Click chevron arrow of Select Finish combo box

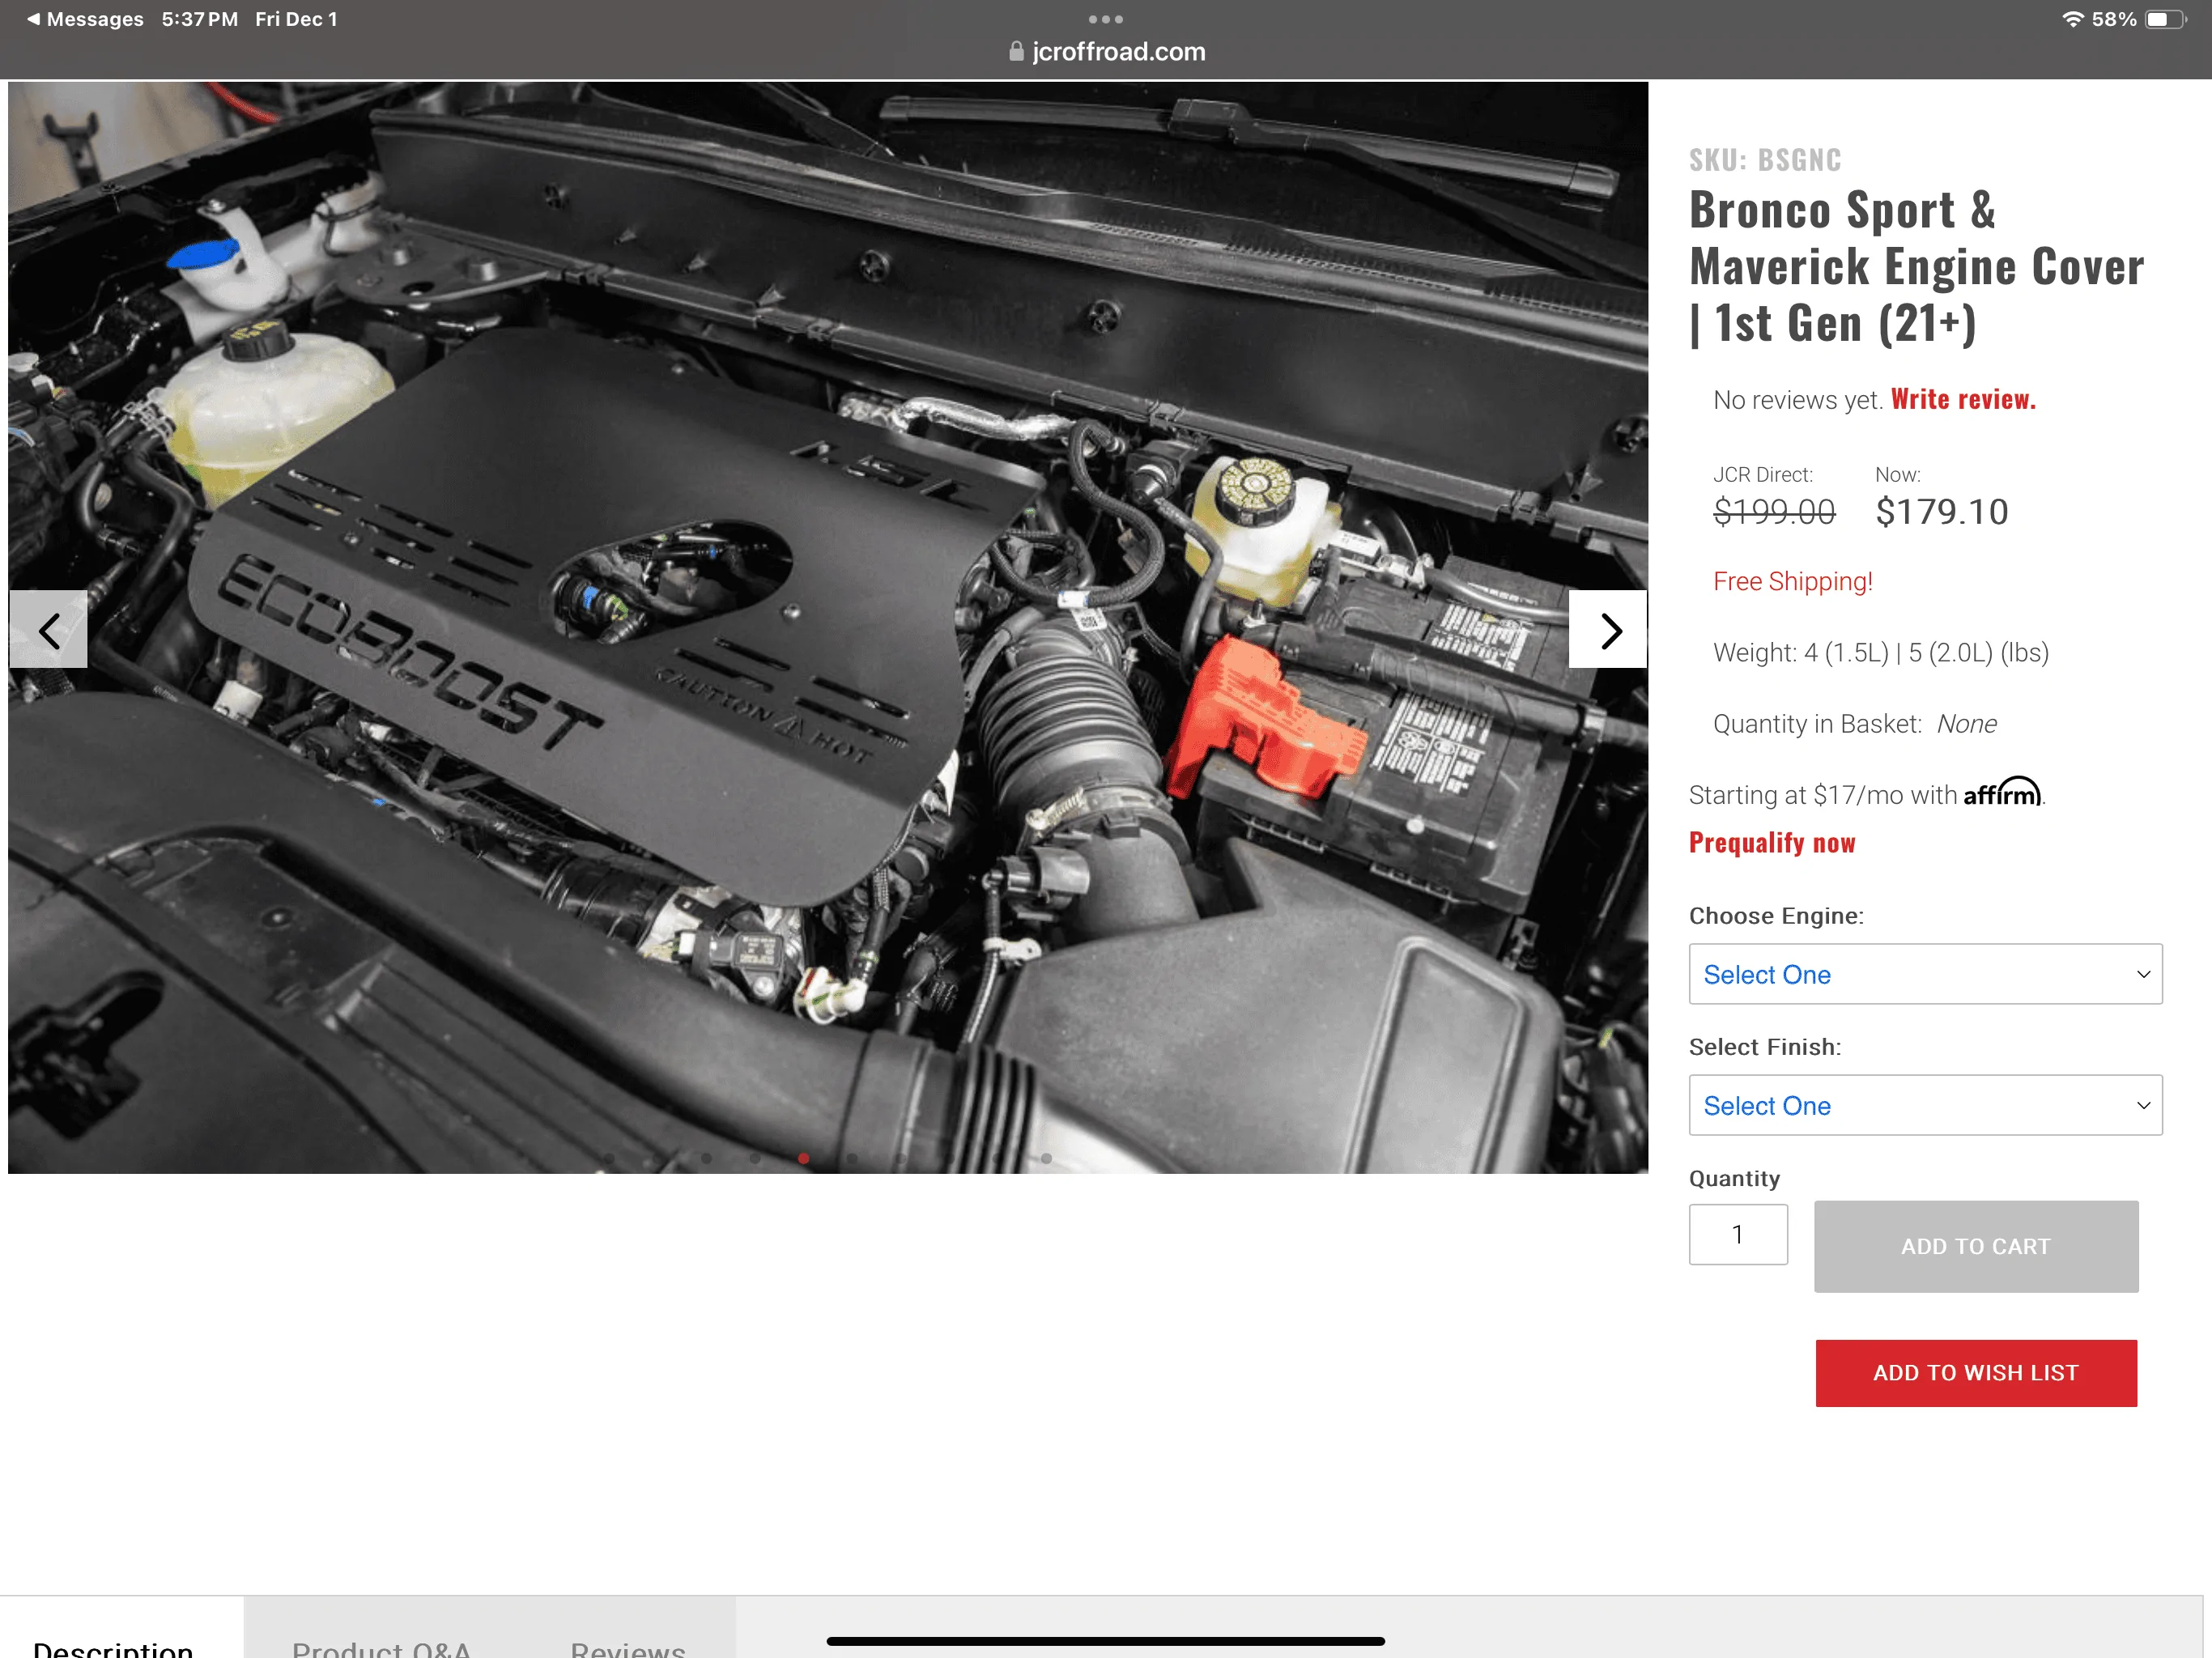pos(2142,1105)
